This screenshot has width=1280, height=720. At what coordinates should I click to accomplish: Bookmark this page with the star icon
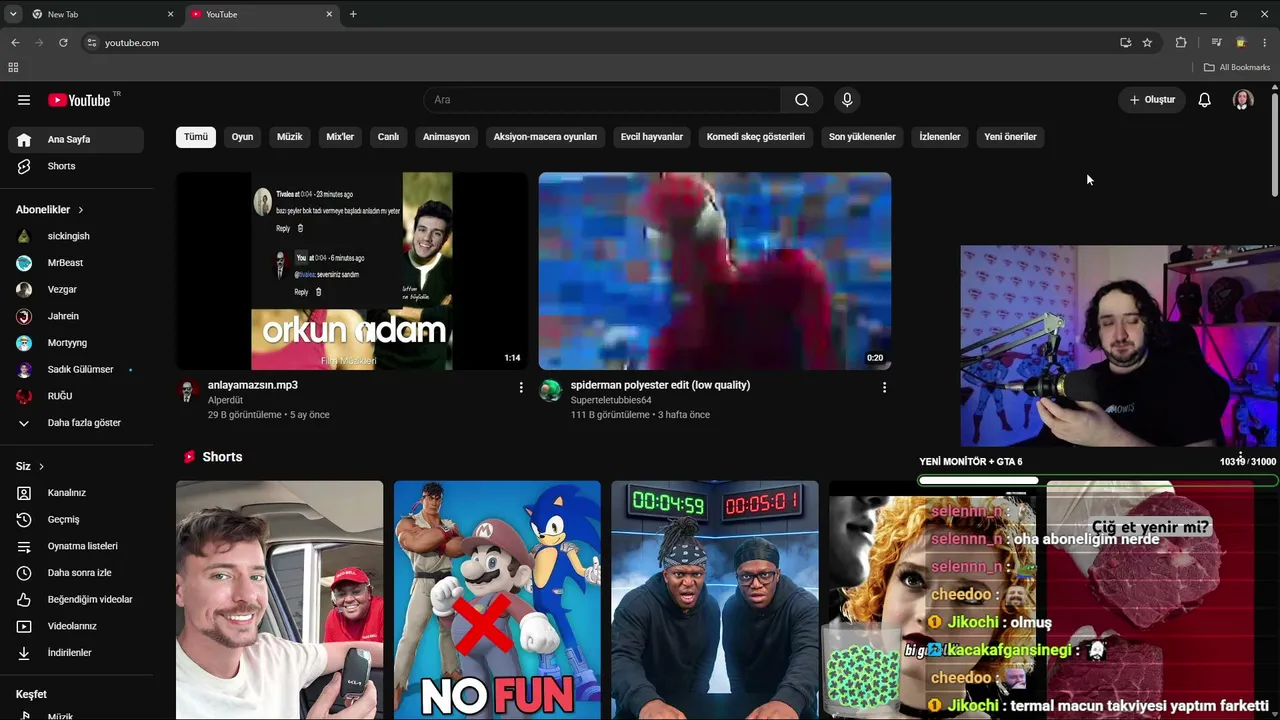coord(1147,43)
